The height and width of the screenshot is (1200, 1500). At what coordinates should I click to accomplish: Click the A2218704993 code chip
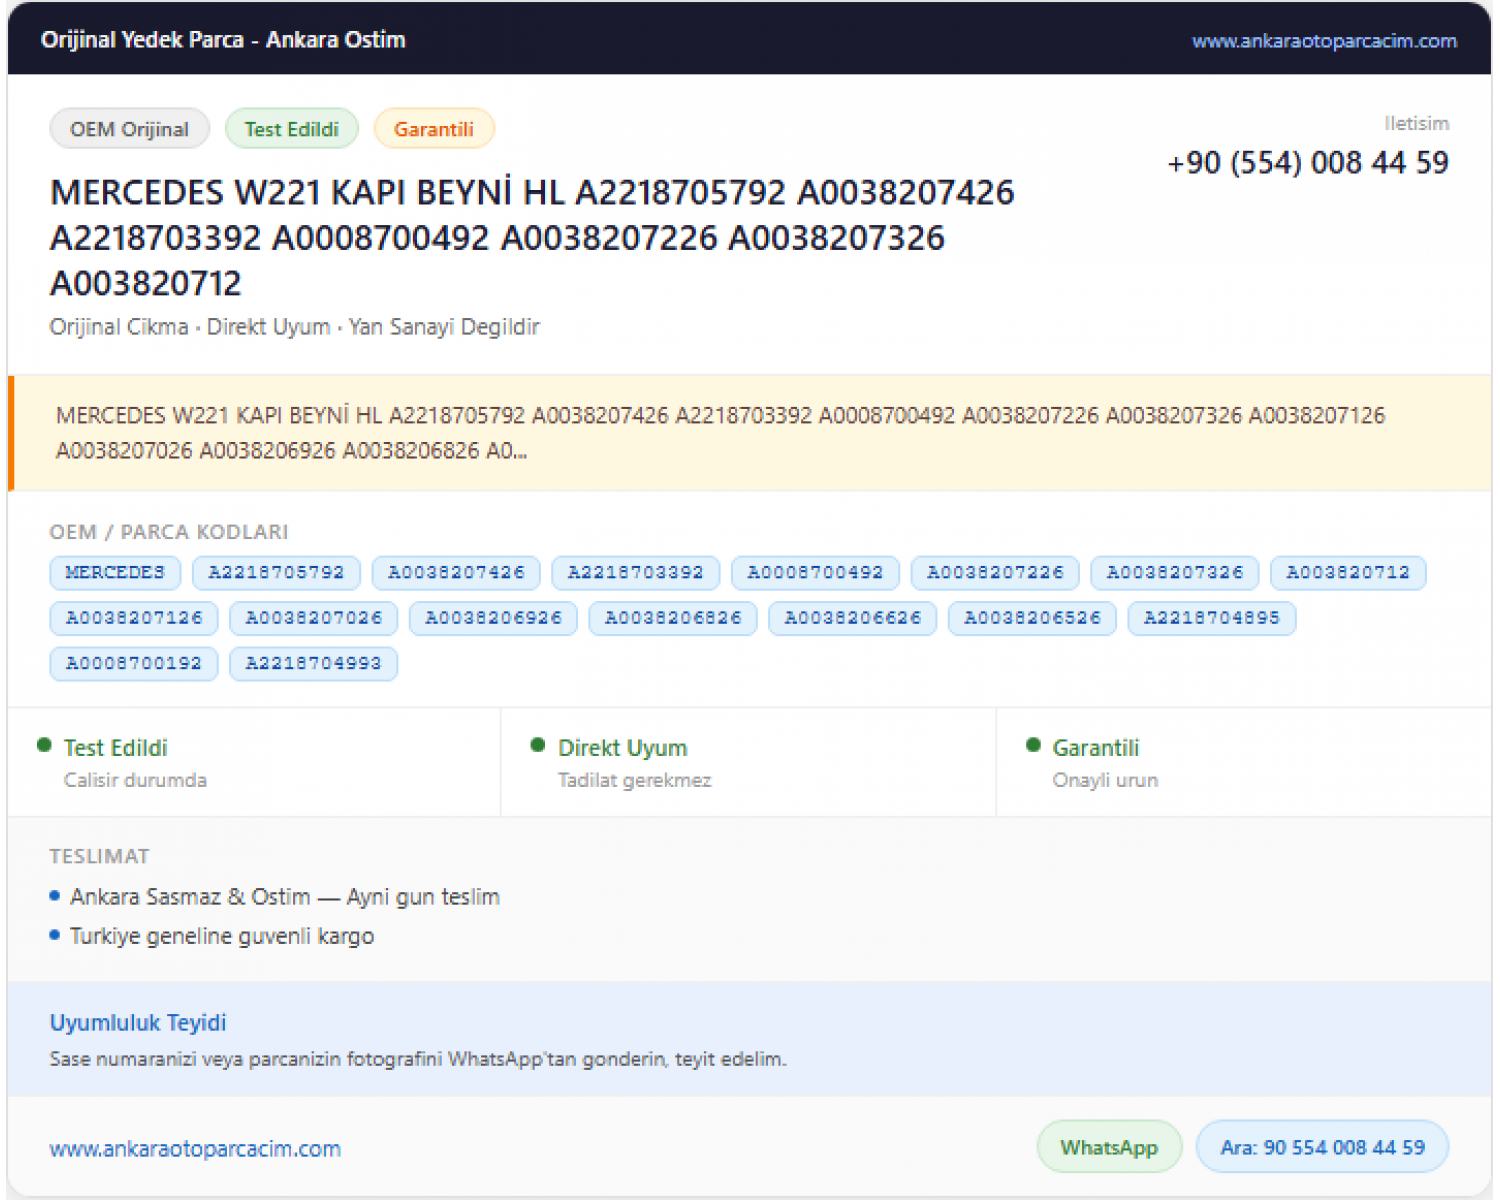point(313,664)
